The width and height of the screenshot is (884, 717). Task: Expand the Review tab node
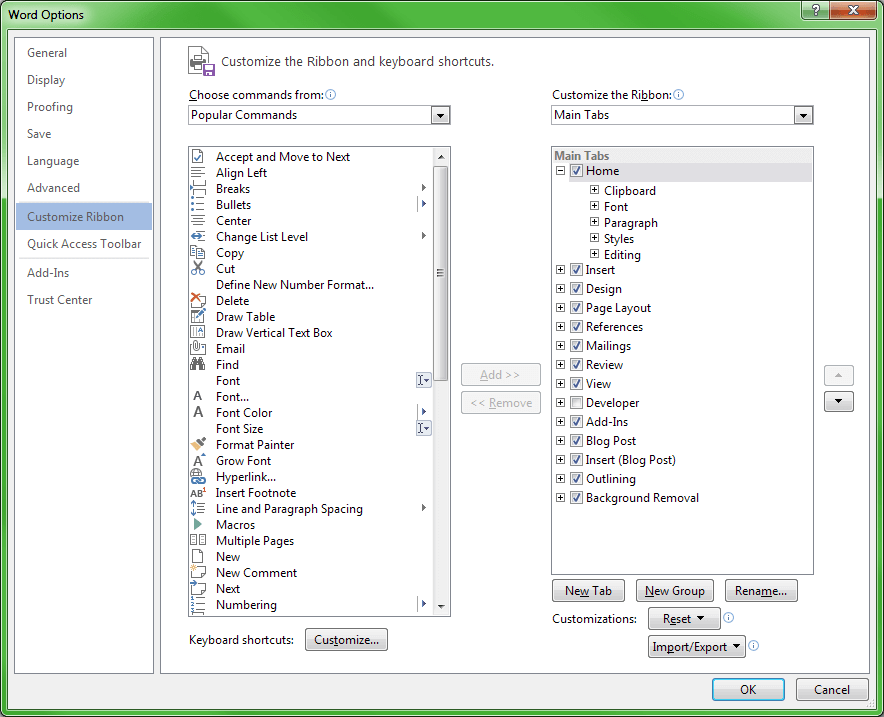click(560, 365)
